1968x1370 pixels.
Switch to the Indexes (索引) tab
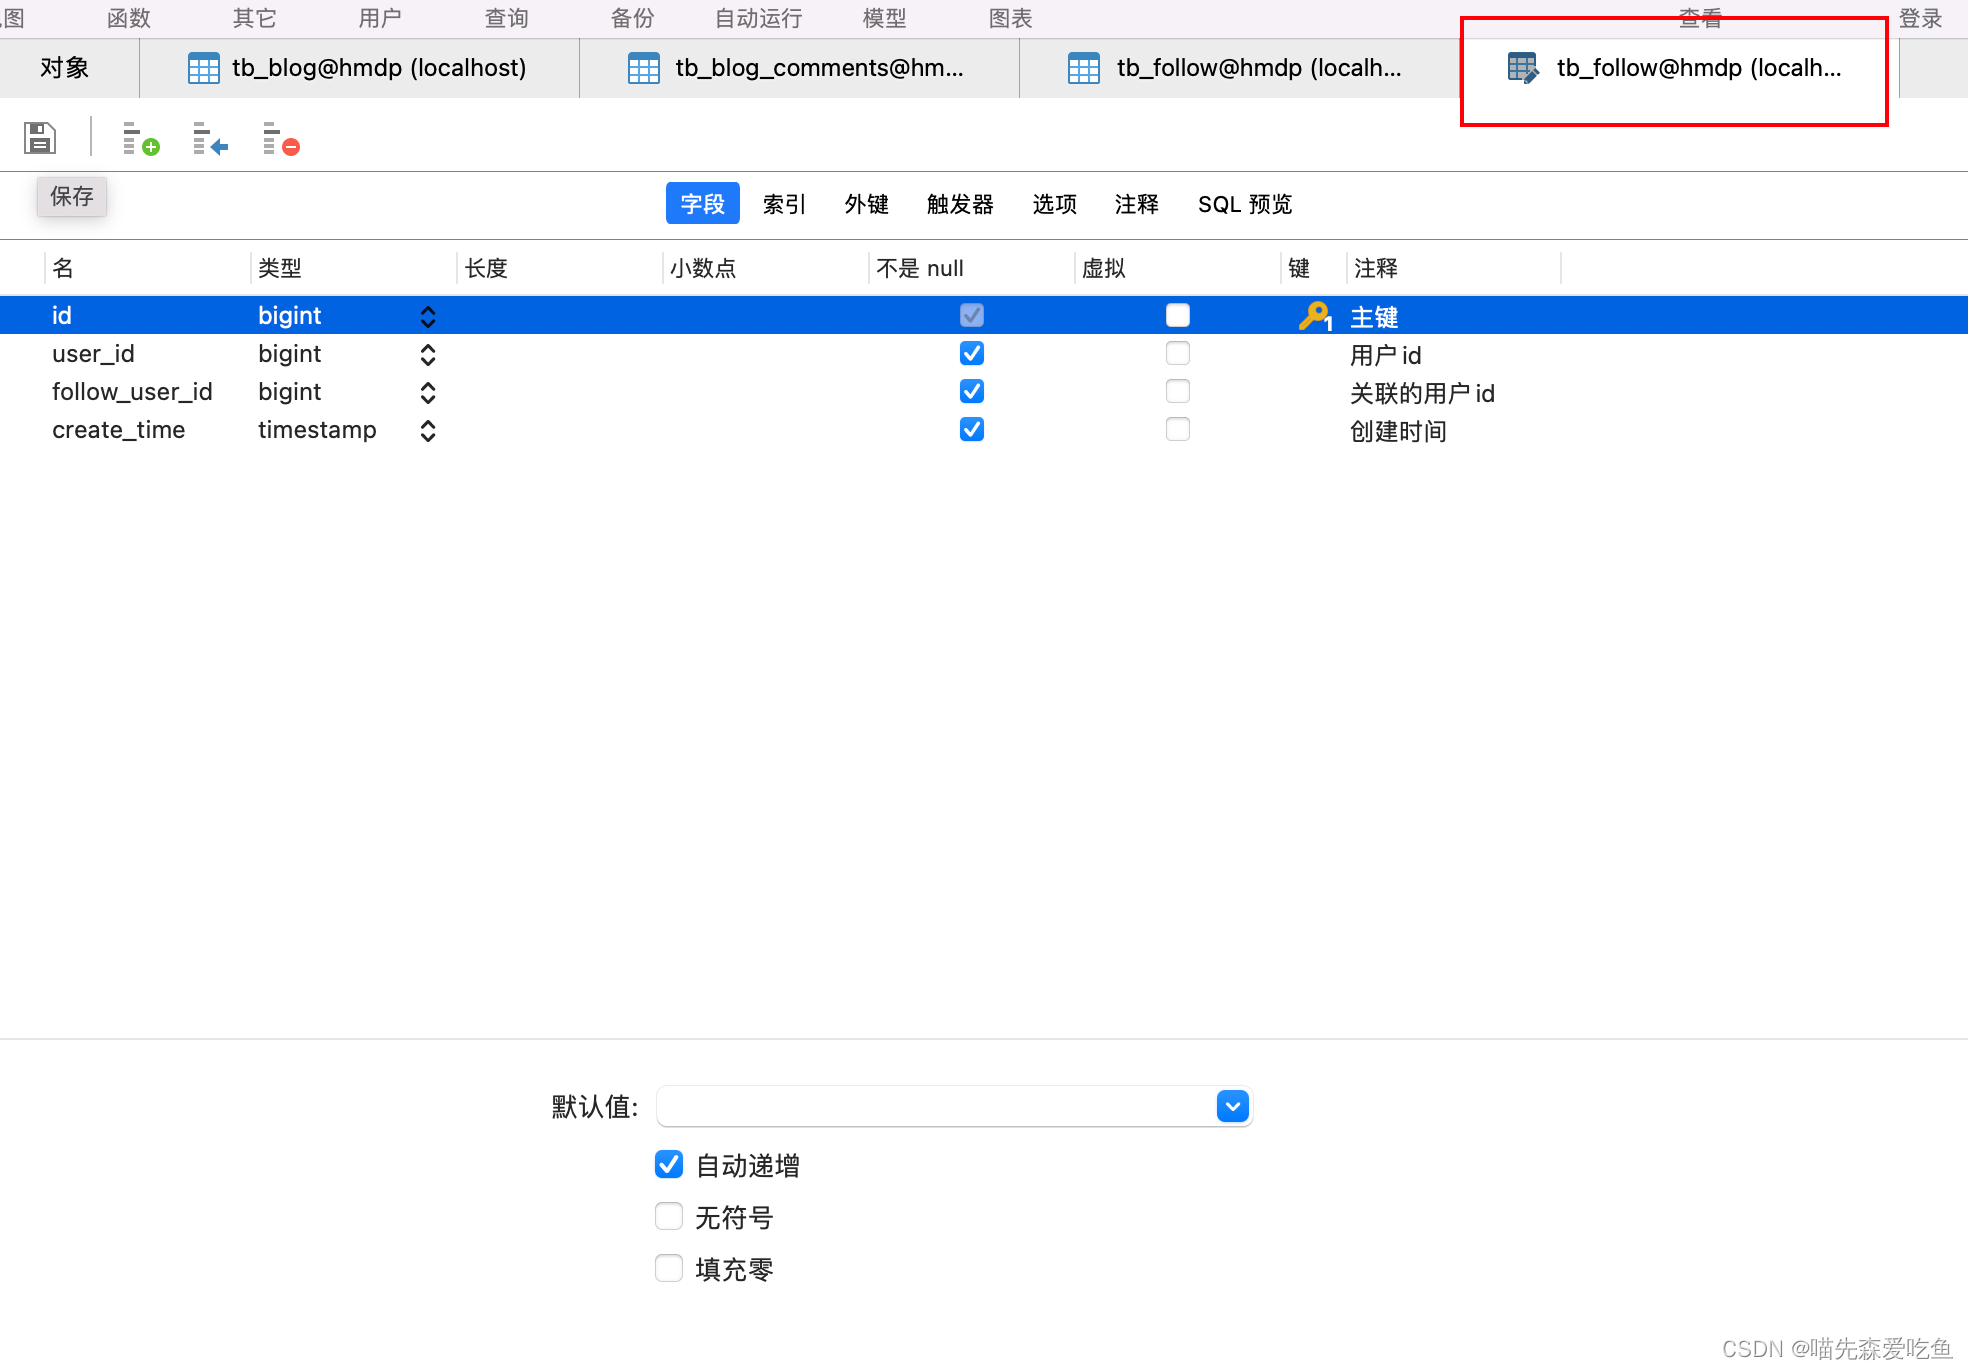click(784, 204)
